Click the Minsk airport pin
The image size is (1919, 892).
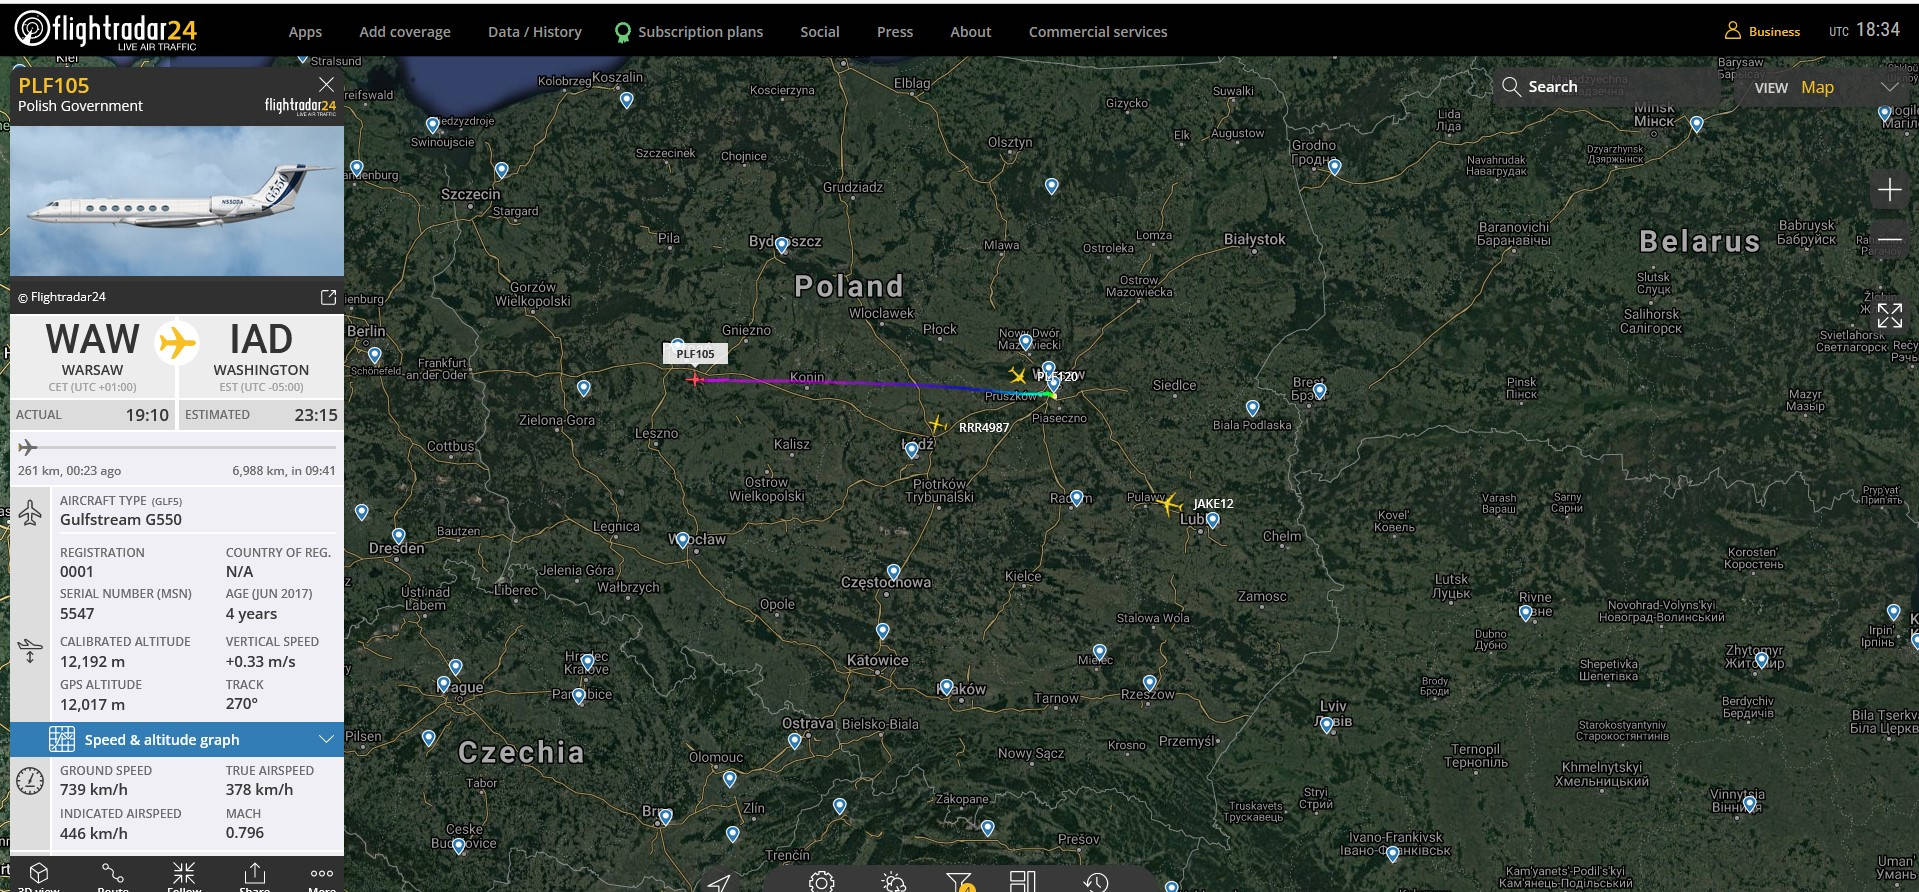coord(1696,125)
